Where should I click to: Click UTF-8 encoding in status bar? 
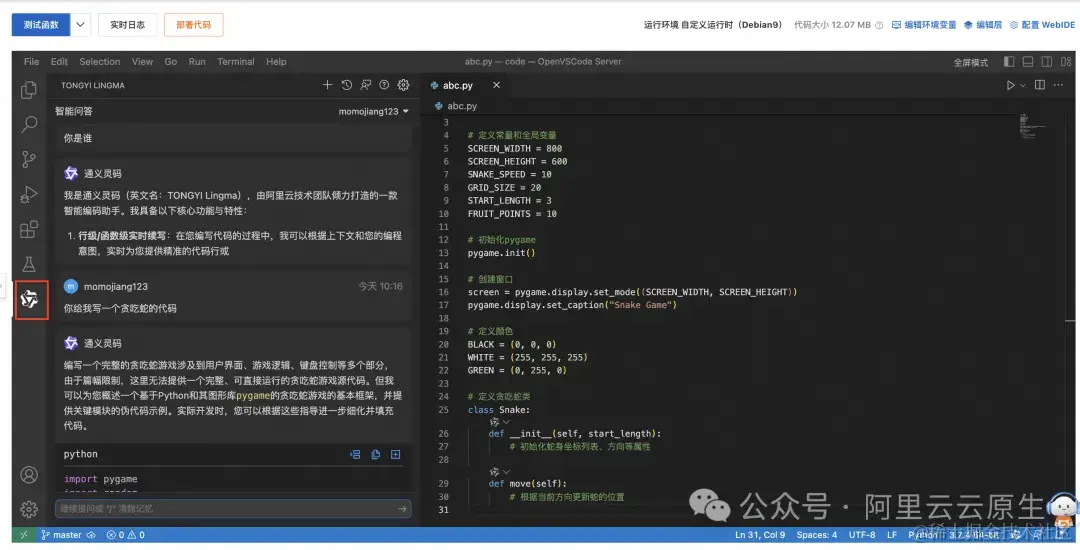(862, 535)
